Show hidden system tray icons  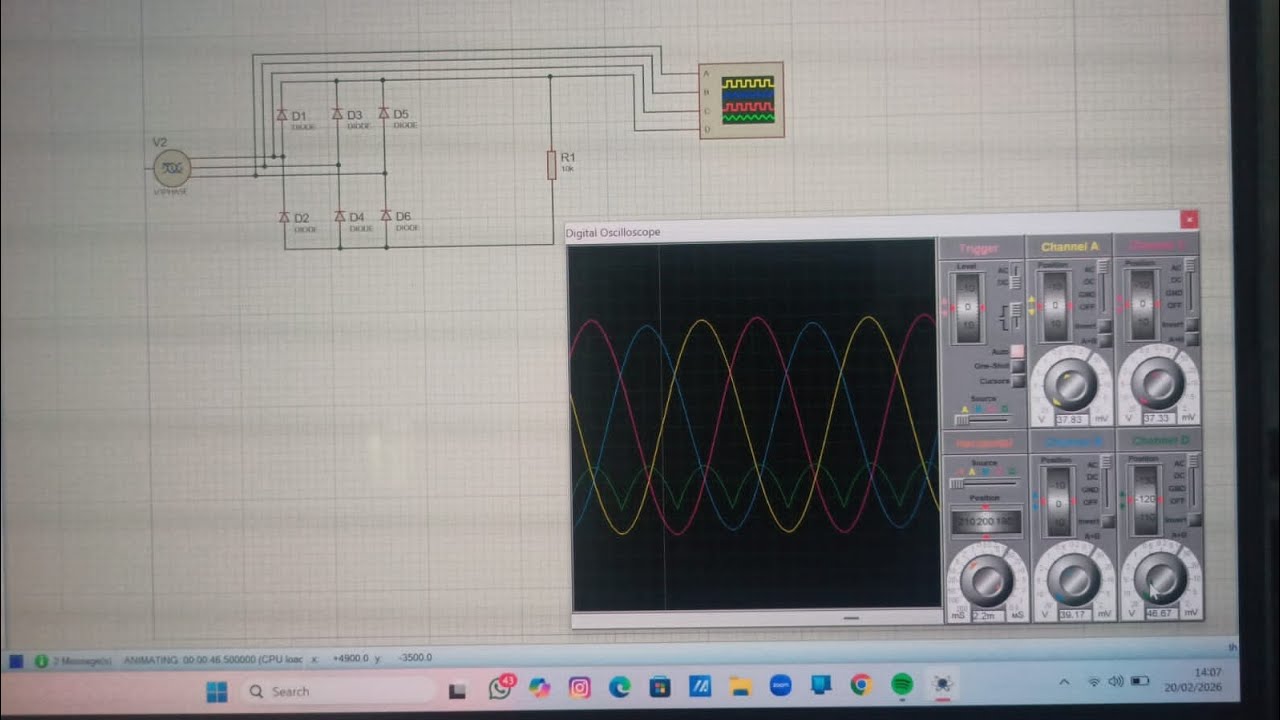tap(1064, 682)
